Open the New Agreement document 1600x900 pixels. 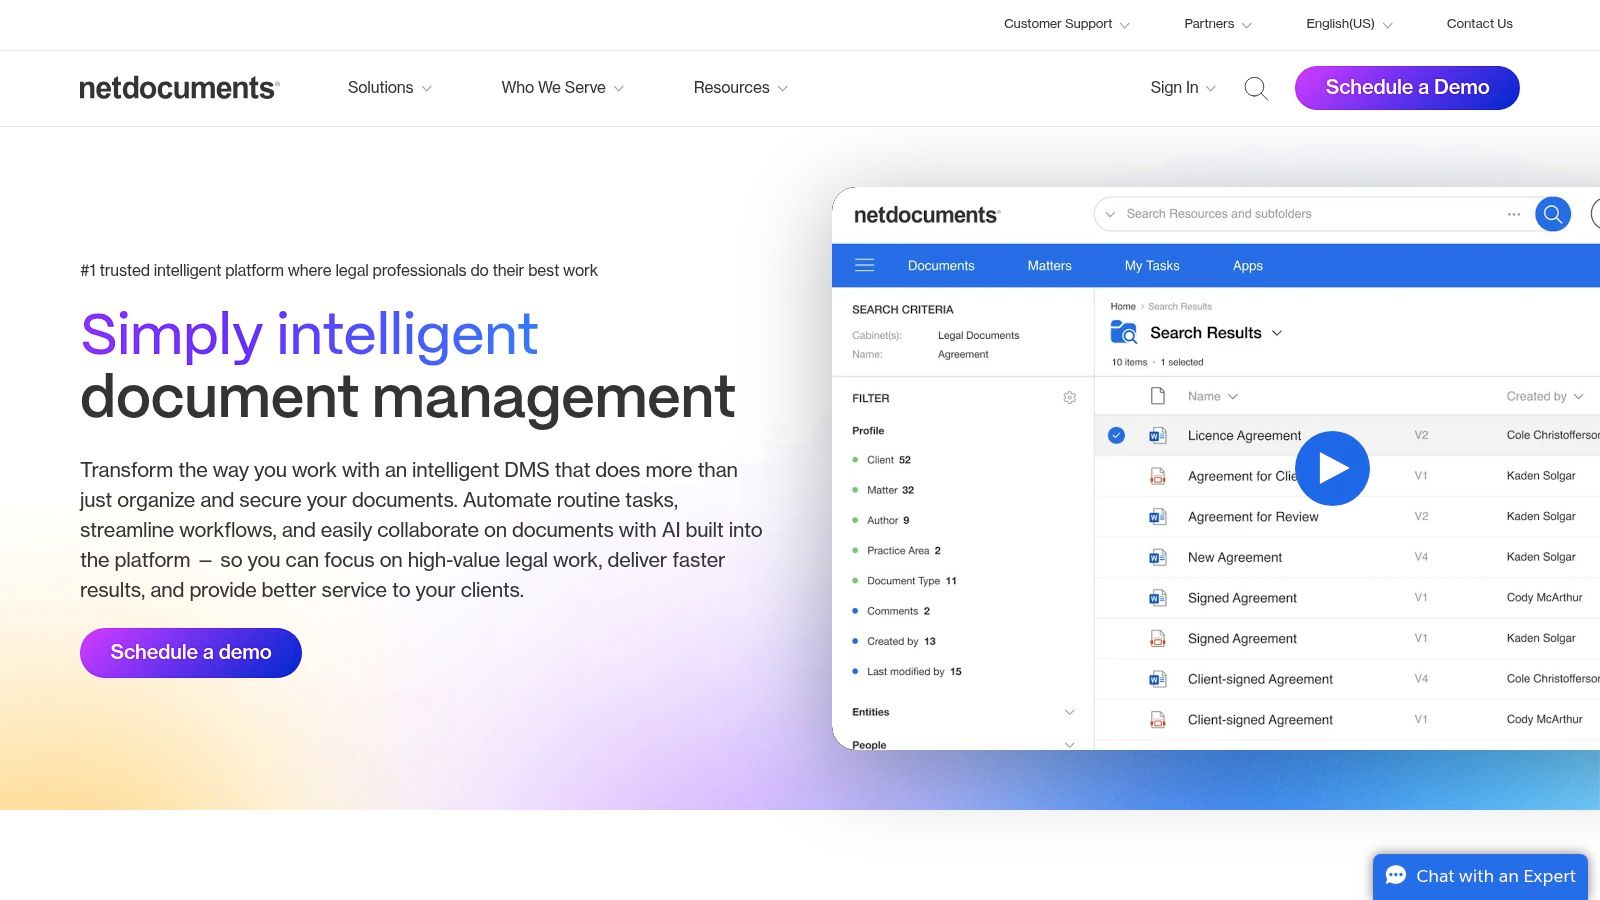(x=1235, y=558)
